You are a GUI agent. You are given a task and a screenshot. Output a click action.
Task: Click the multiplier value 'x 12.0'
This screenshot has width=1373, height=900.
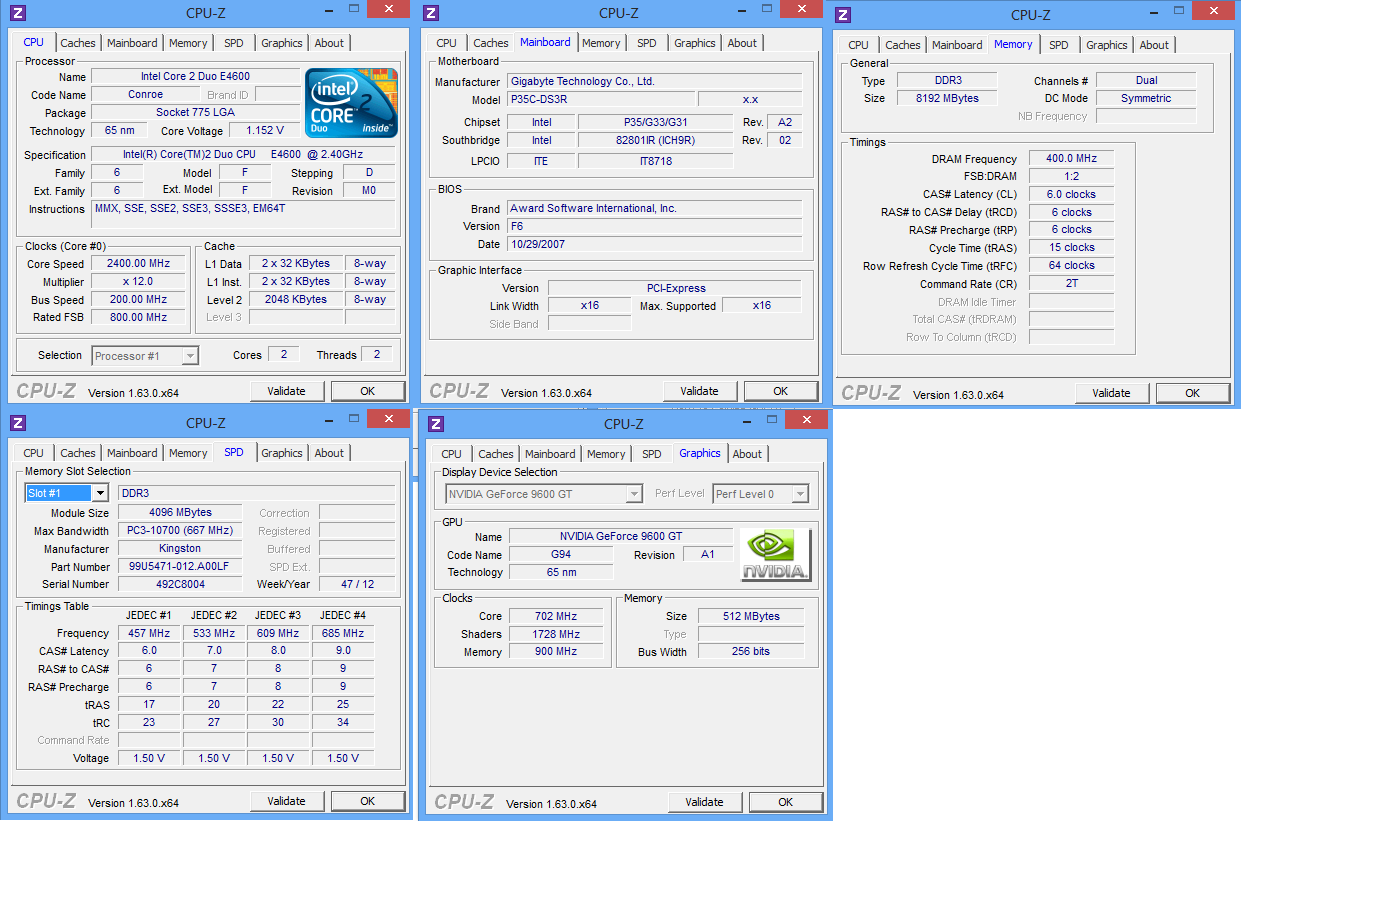click(x=139, y=282)
